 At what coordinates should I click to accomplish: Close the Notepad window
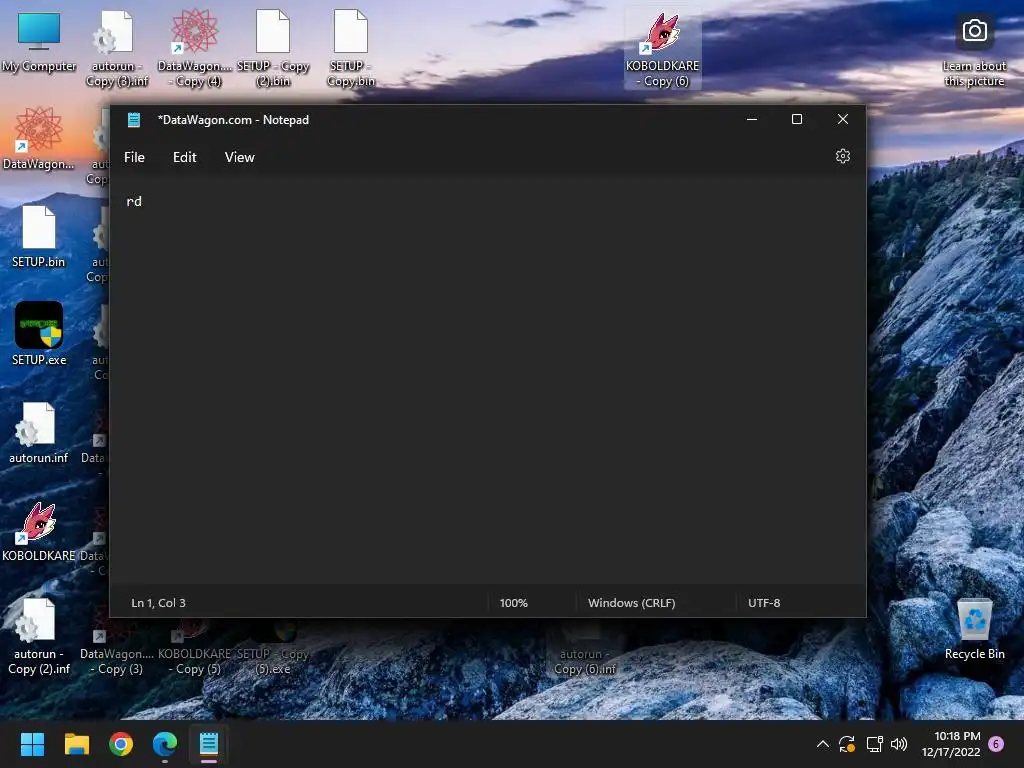click(x=842, y=120)
